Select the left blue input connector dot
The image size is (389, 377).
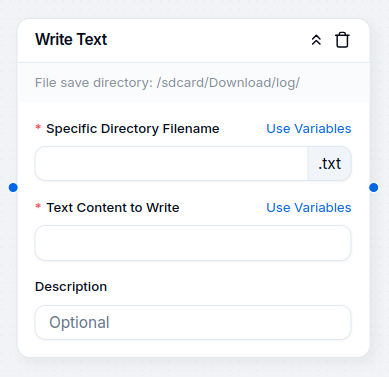pos(13,188)
